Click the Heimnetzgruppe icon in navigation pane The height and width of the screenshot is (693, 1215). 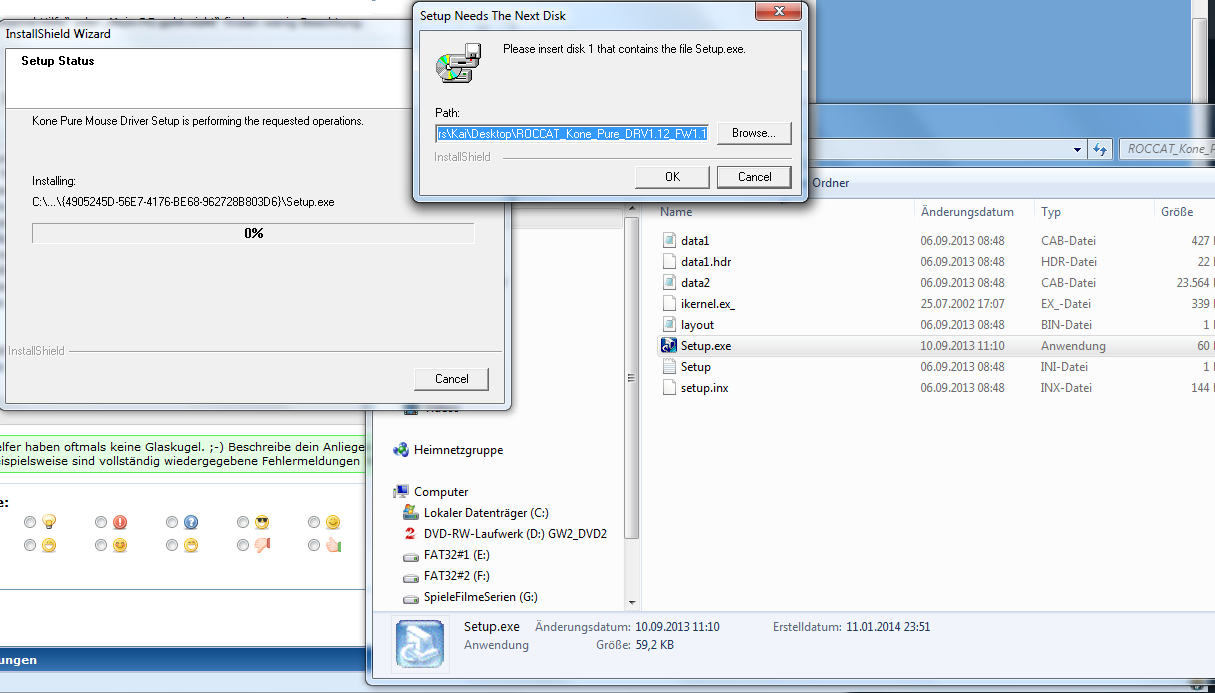click(401, 450)
